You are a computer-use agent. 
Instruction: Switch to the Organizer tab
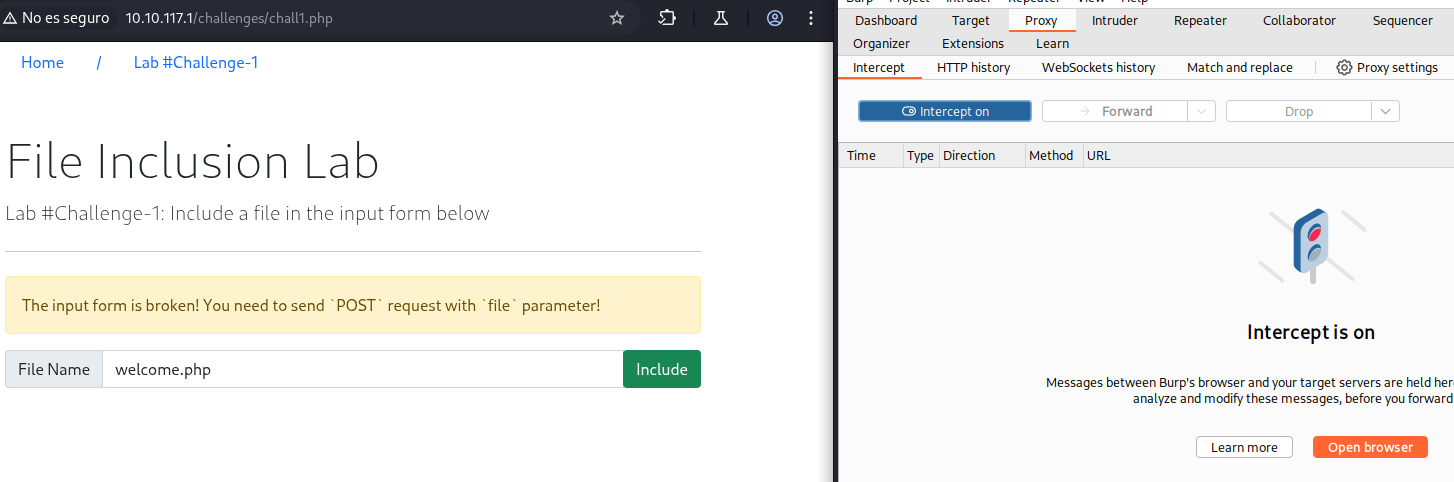882,43
